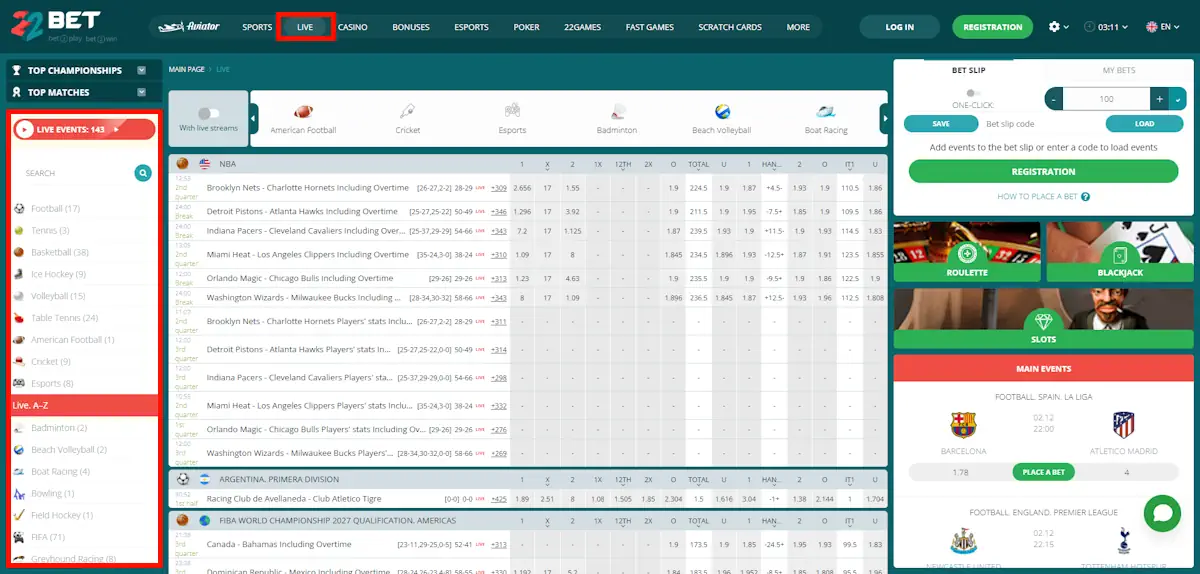Open Esports (8) in sidebar list

click(52, 384)
